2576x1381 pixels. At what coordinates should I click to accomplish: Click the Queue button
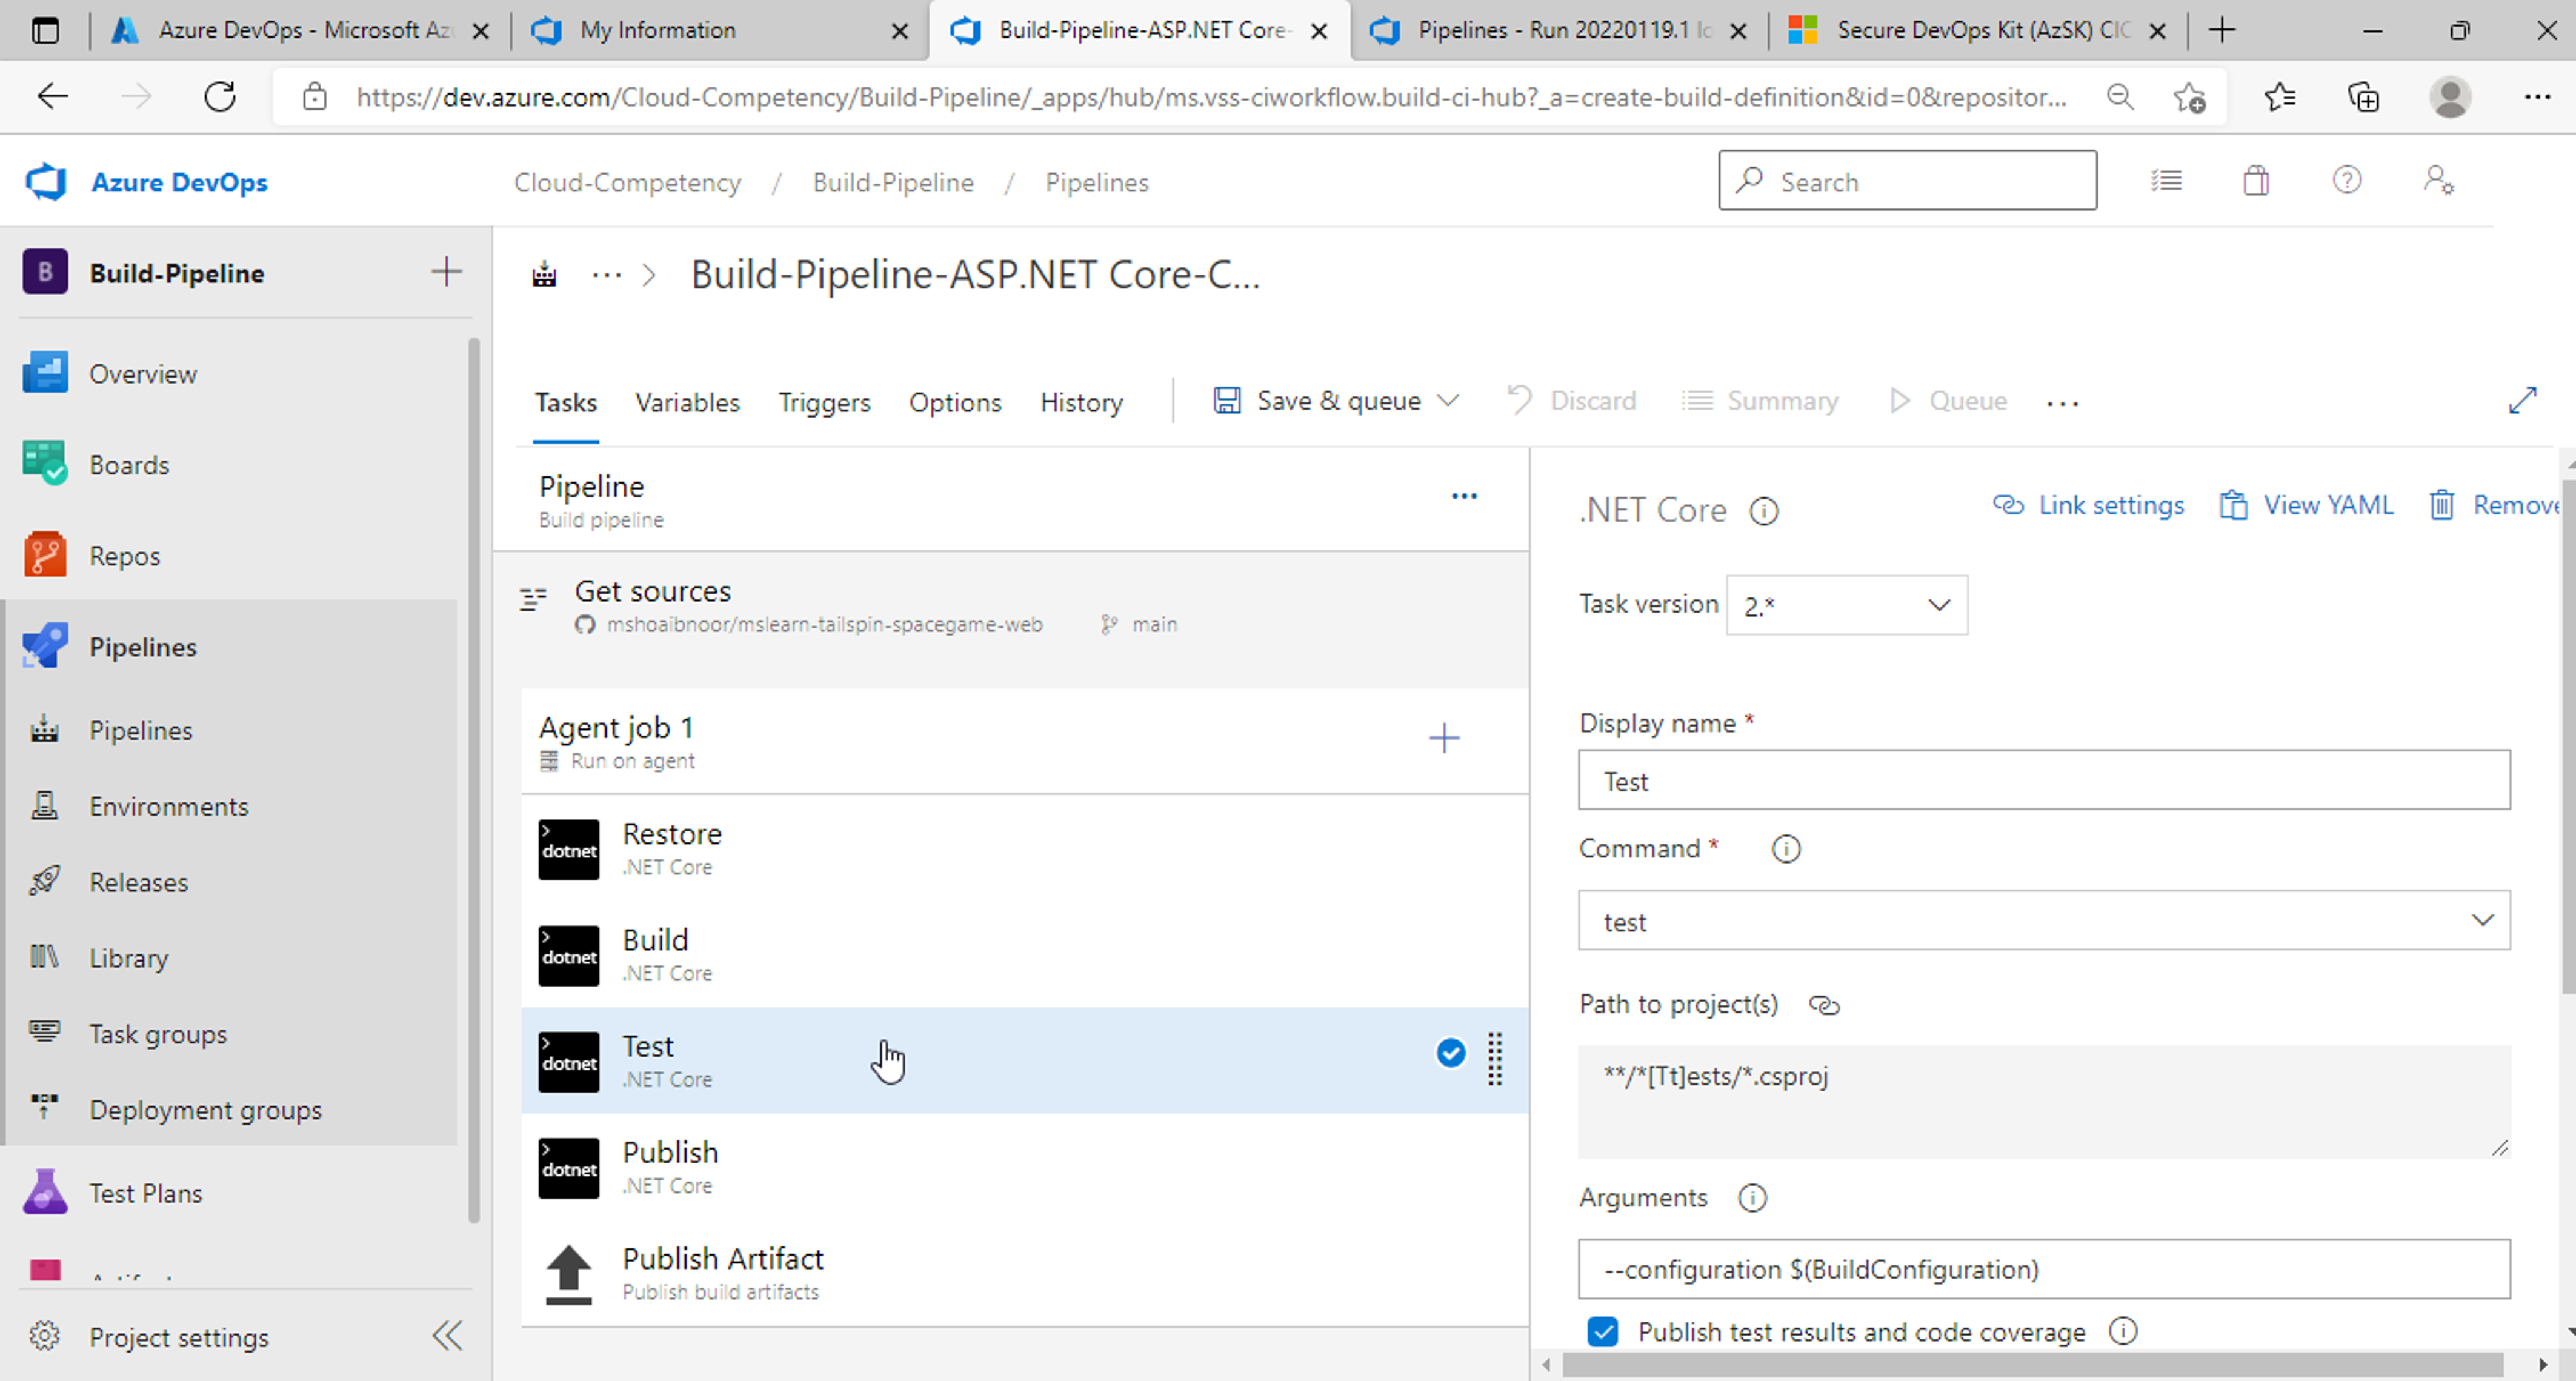[1947, 401]
